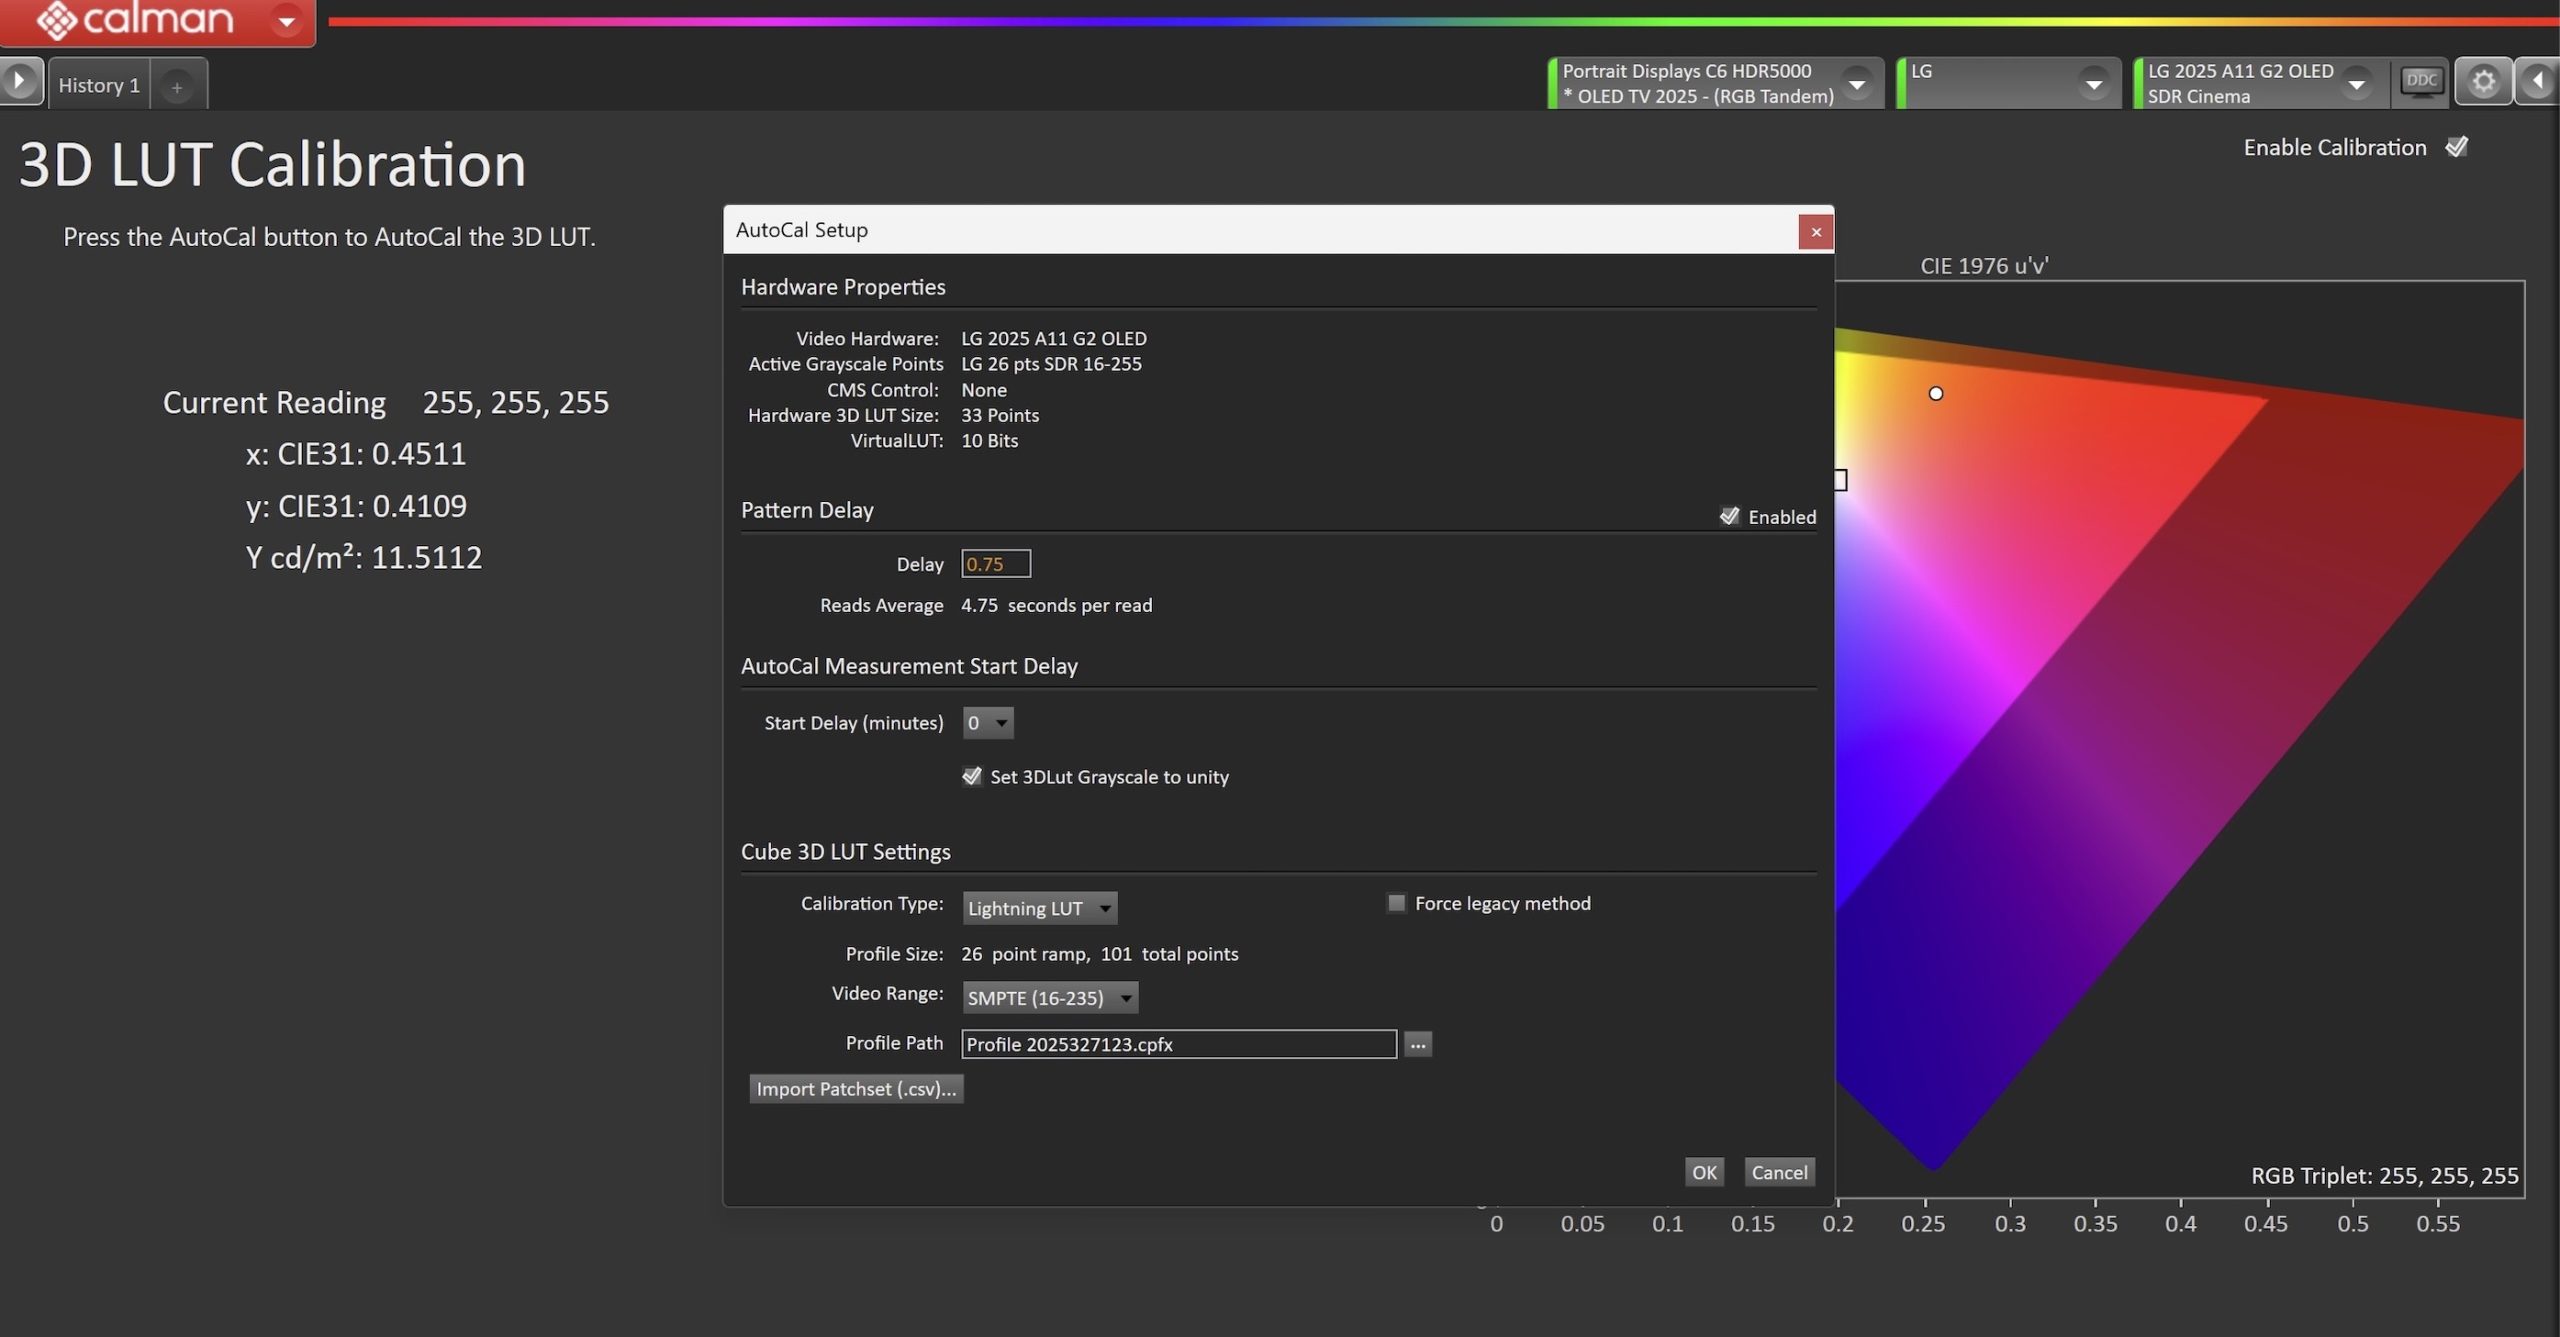Click the DDC monitor icon
This screenshot has height=1337, width=2560.
click(x=2421, y=82)
